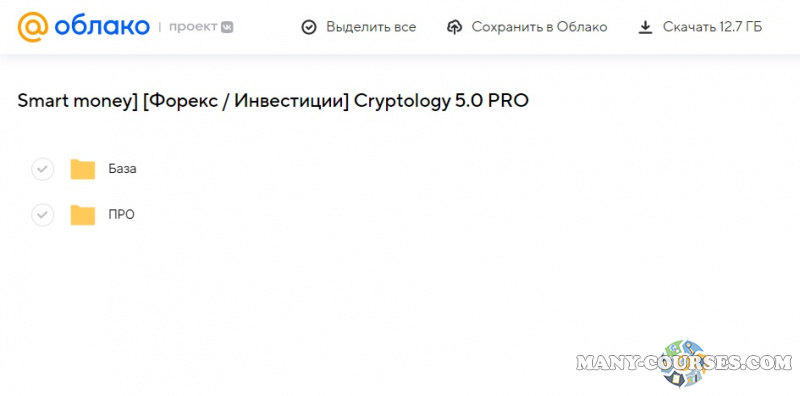Image resolution: width=800 pixels, height=396 pixels.
Task: Tick the checkbox next to База folder
Action: coord(42,169)
